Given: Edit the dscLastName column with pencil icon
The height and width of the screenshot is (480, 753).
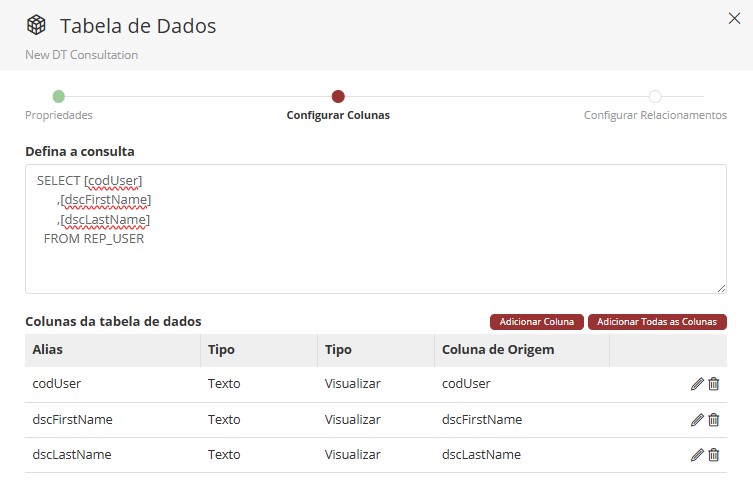Looking at the screenshot, I should point(697,455).
